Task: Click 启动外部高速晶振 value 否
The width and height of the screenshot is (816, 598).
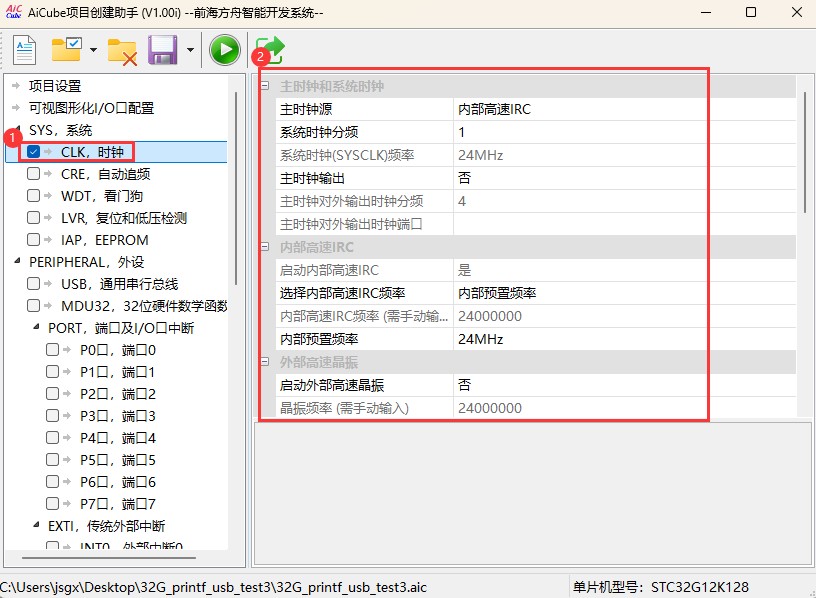Action: pyautogui.click(x=624, y=385)
